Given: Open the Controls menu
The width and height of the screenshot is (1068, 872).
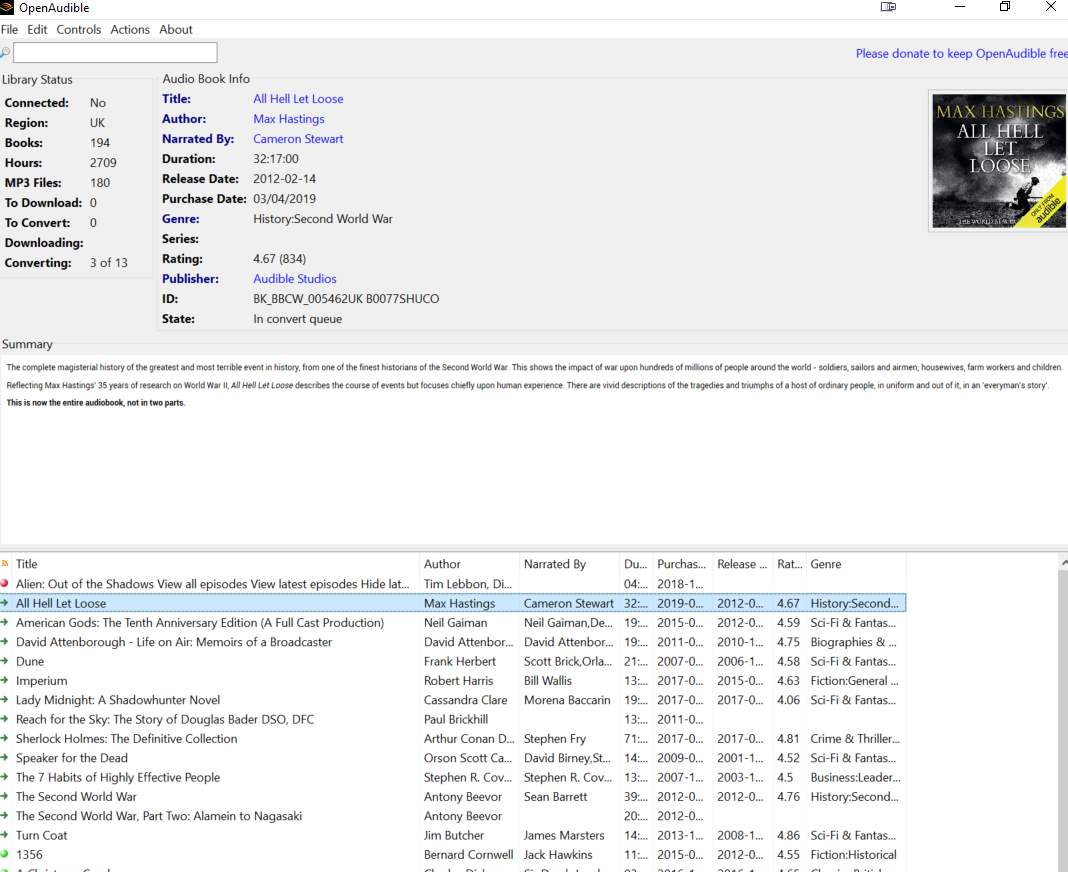Looking at the screenshot, I should (x=78, y=29).
